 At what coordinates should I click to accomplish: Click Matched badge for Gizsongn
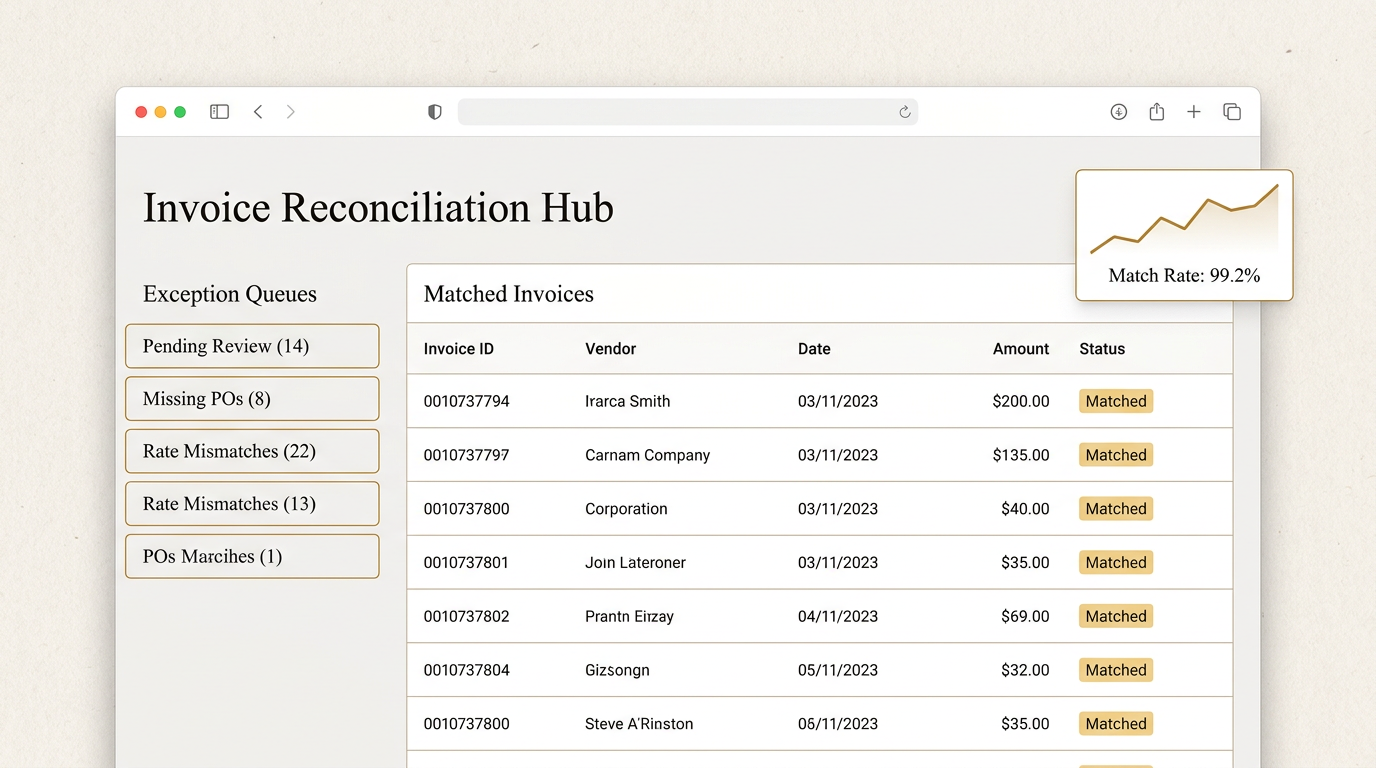[1116, 670]
